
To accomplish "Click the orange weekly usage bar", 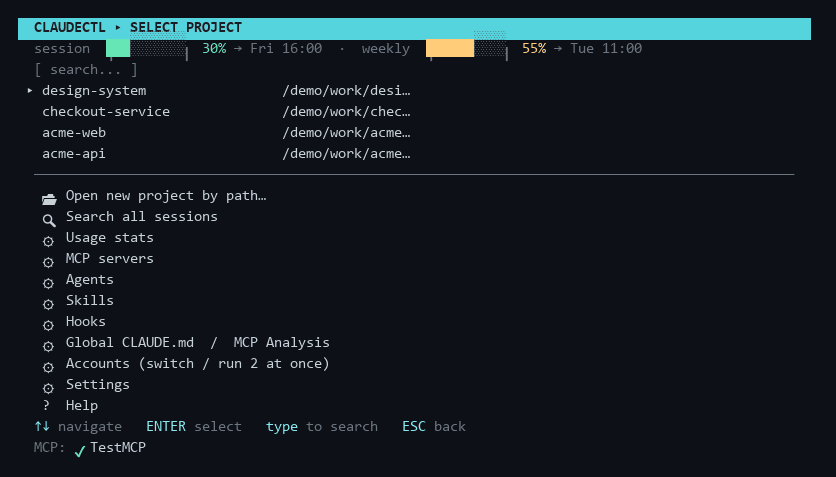I will point(450,48).
